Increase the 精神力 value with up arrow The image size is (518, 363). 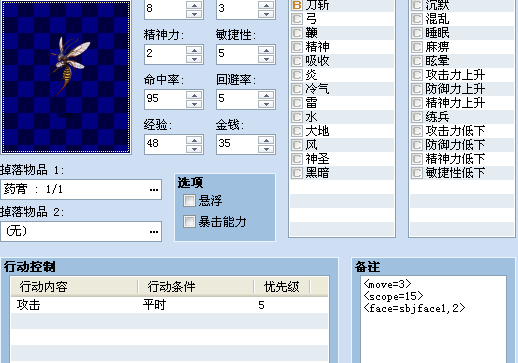click(194, 50)
